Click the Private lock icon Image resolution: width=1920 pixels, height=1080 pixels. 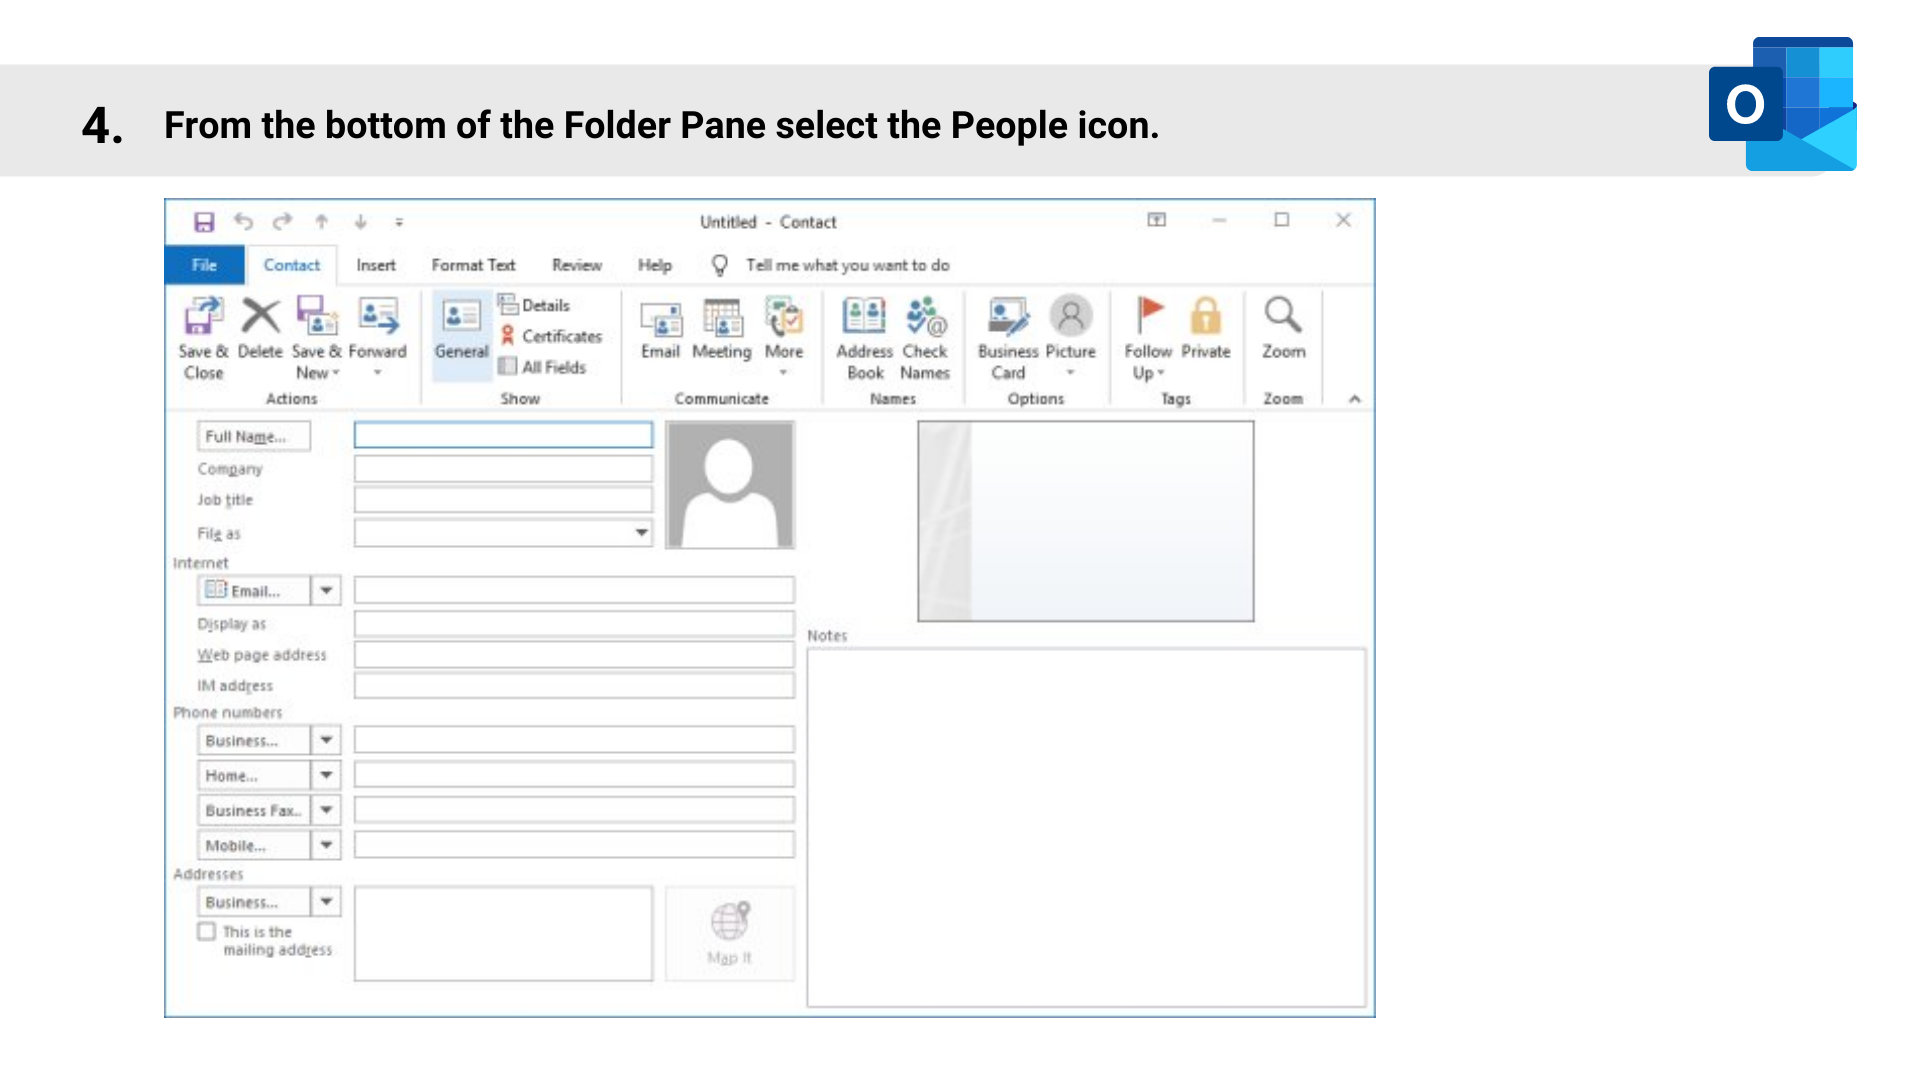(1205, 317)
